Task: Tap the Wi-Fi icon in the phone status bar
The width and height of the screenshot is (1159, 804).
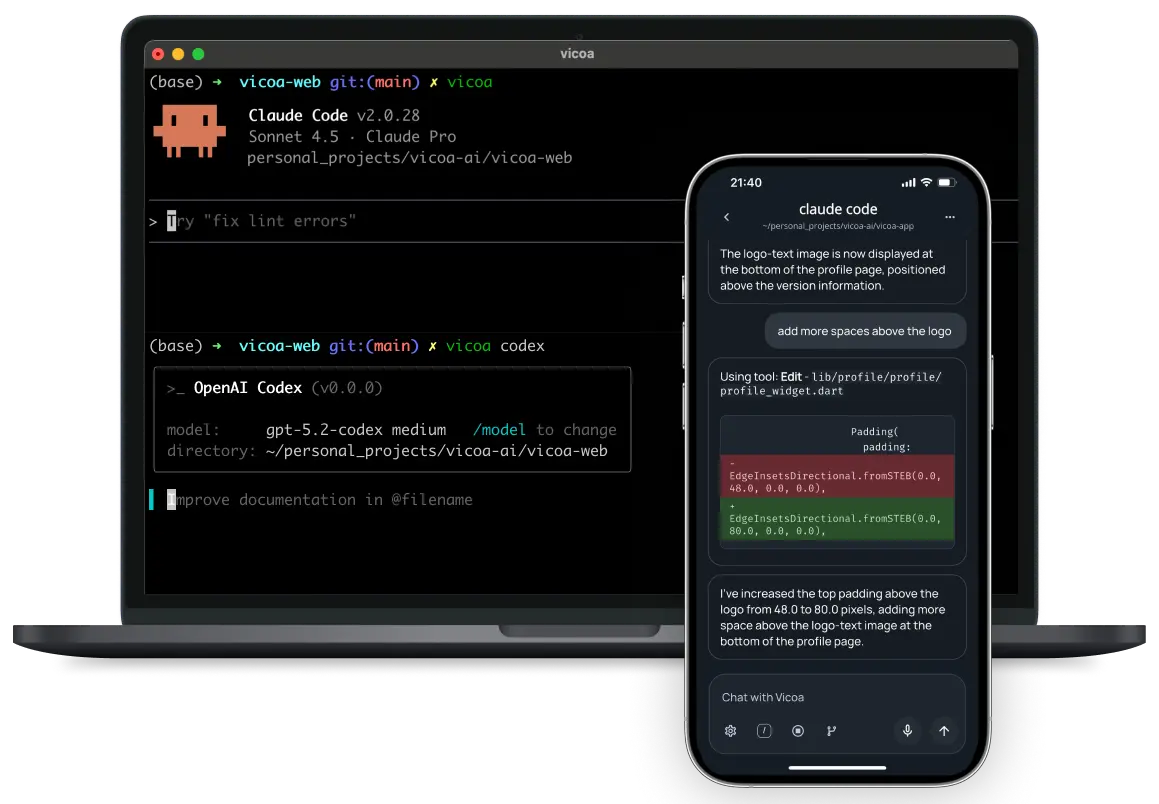Action: (x=926, y=183)
